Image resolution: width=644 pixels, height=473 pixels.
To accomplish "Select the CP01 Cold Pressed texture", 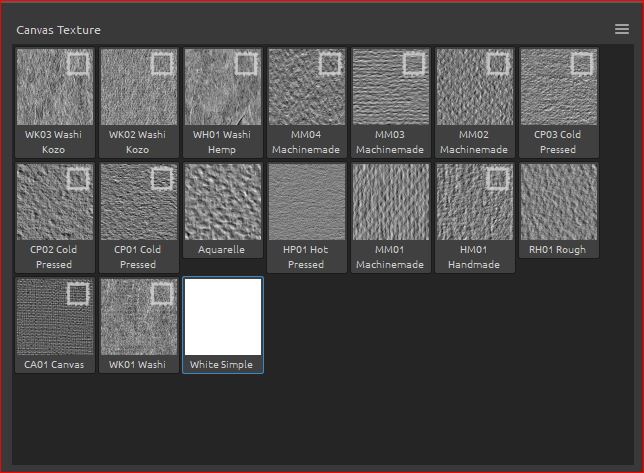I will tap(139, 210).
